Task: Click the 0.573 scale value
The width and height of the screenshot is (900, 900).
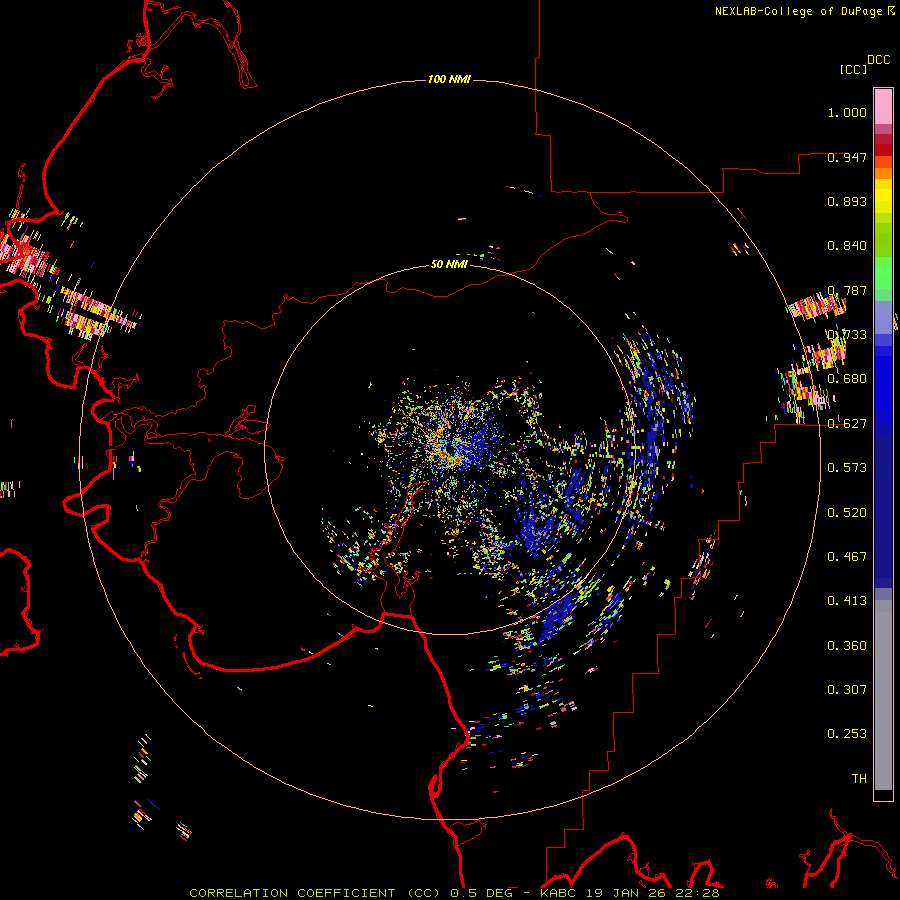Action: coord(847,468)
